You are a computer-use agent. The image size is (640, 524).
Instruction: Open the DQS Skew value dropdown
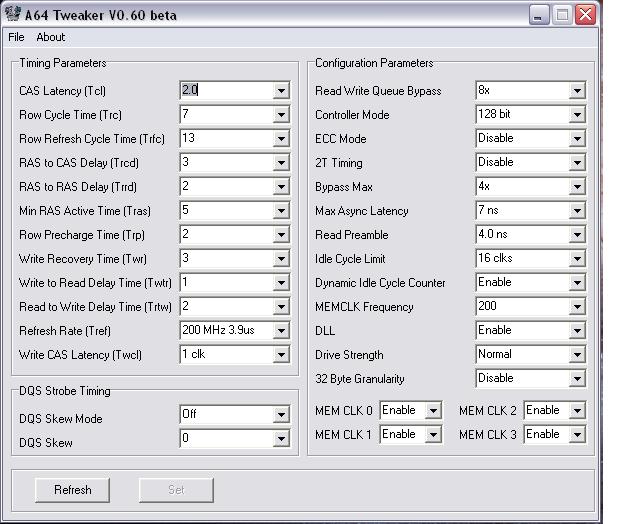[x=281, y=439]
